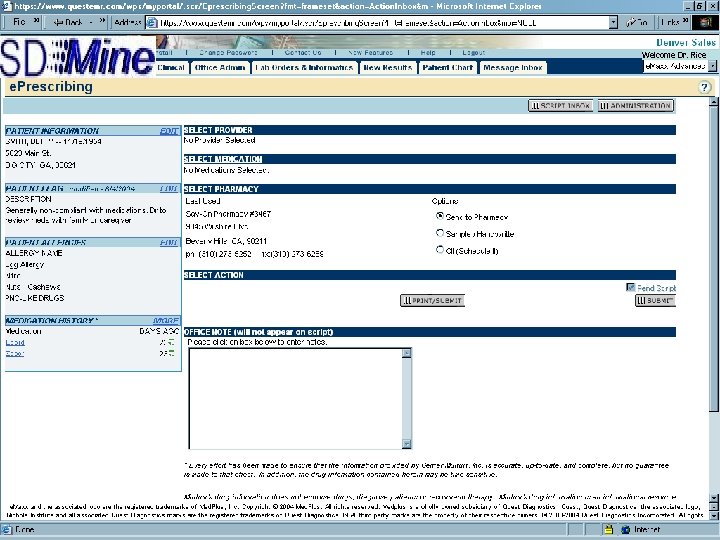Viewport: 720px width, 540px height.
Task: Click the Logout link
Action: pyautogui.click(x=473, y=53)
